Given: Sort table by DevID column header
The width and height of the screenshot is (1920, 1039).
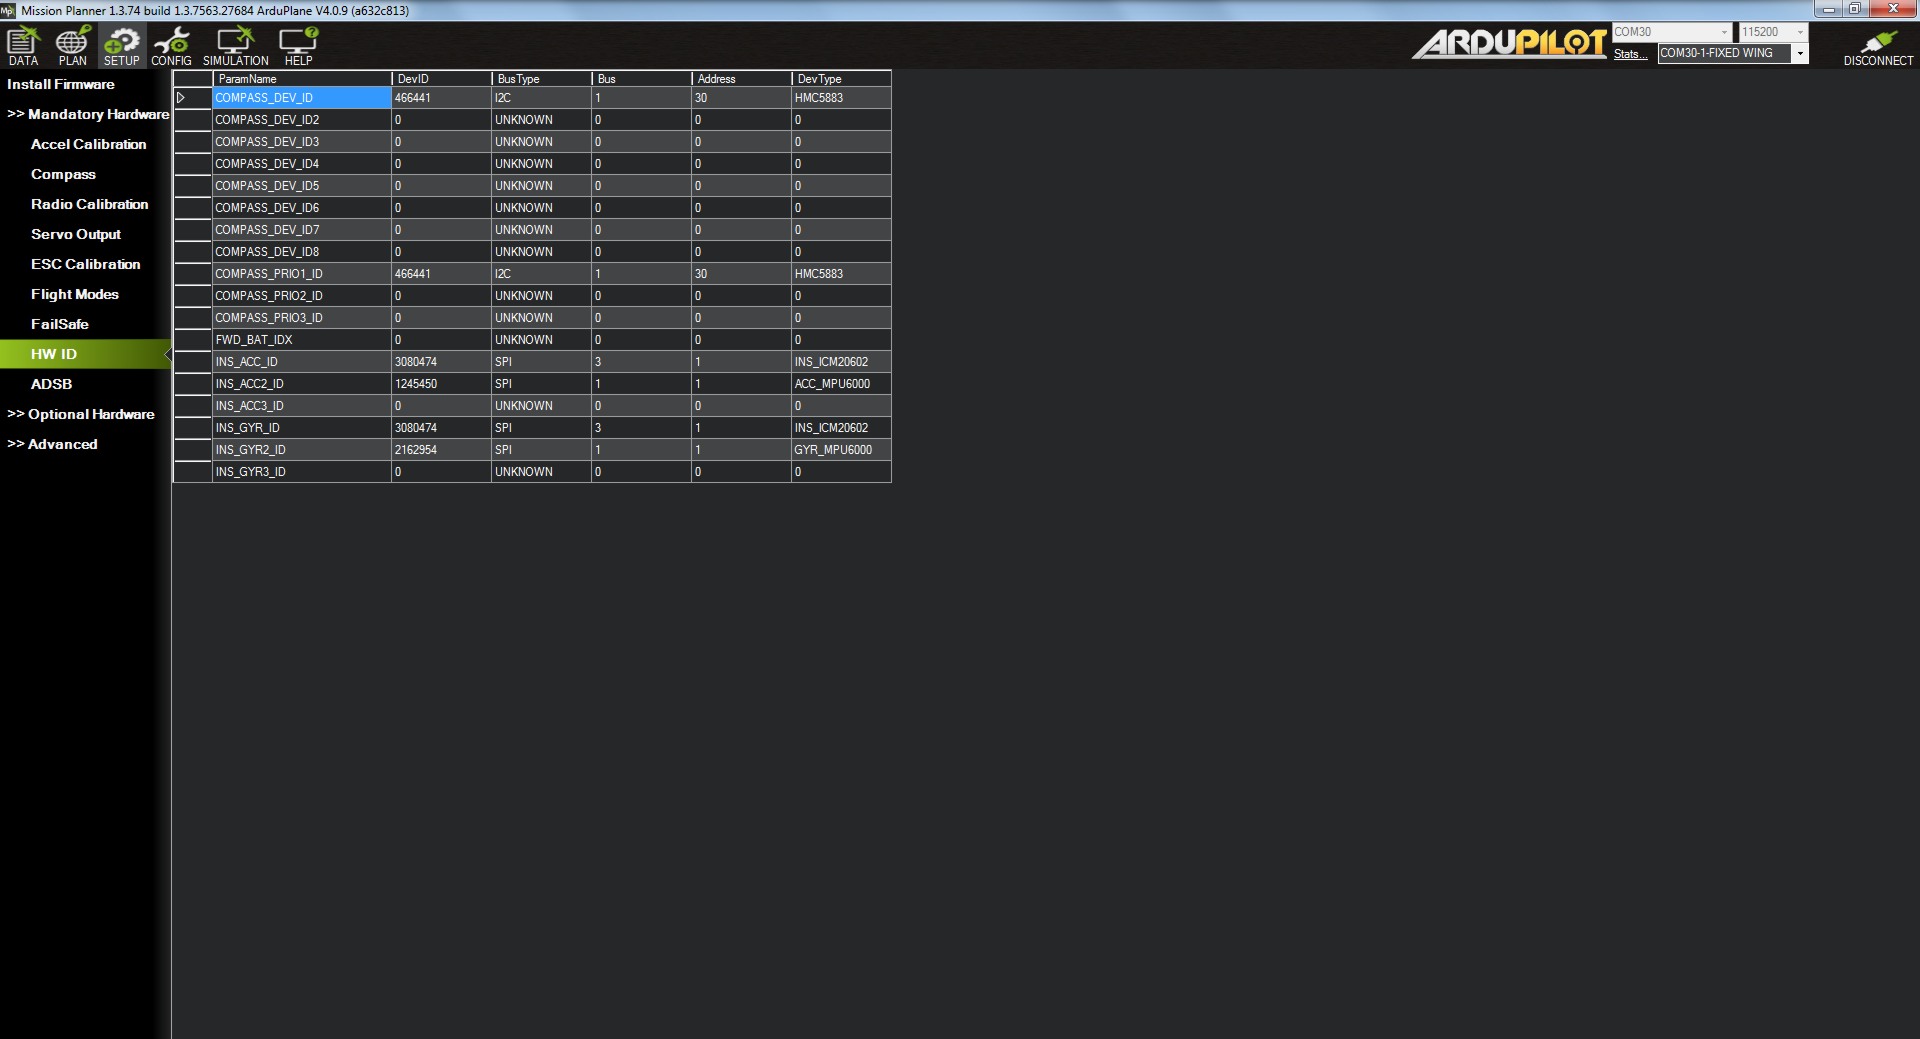Looking at the screenshot, I should coord(440,78).
